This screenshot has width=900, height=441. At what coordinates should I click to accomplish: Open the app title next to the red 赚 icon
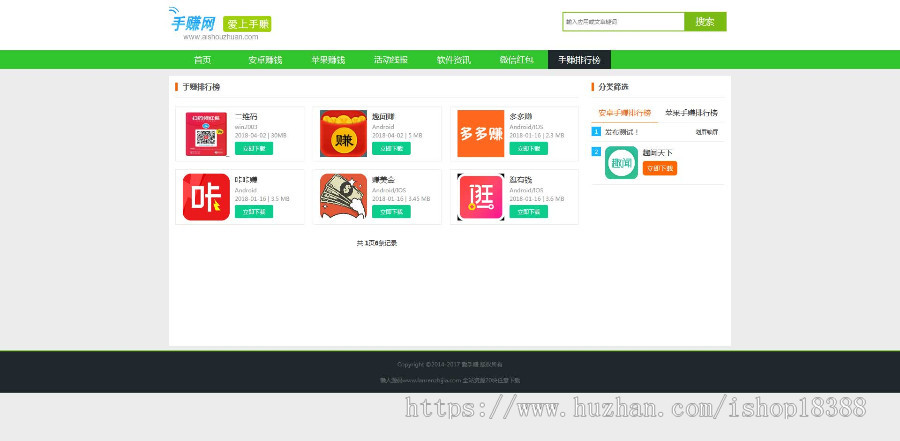(x=383, y=117)
